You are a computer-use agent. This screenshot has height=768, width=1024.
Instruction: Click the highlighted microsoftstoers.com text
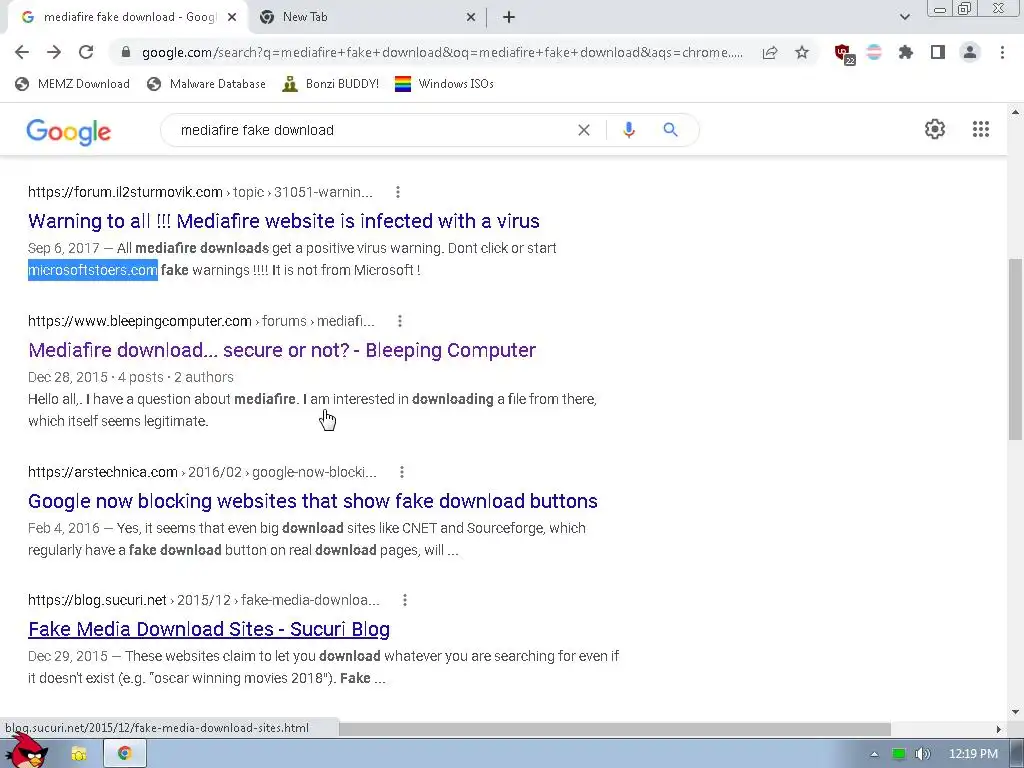(93, 270)
